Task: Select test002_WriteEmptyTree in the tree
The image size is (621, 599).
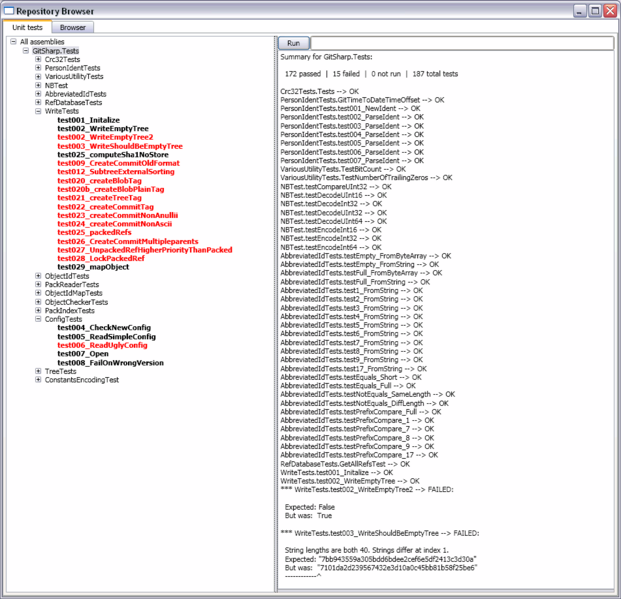Action: pos(103,129)
